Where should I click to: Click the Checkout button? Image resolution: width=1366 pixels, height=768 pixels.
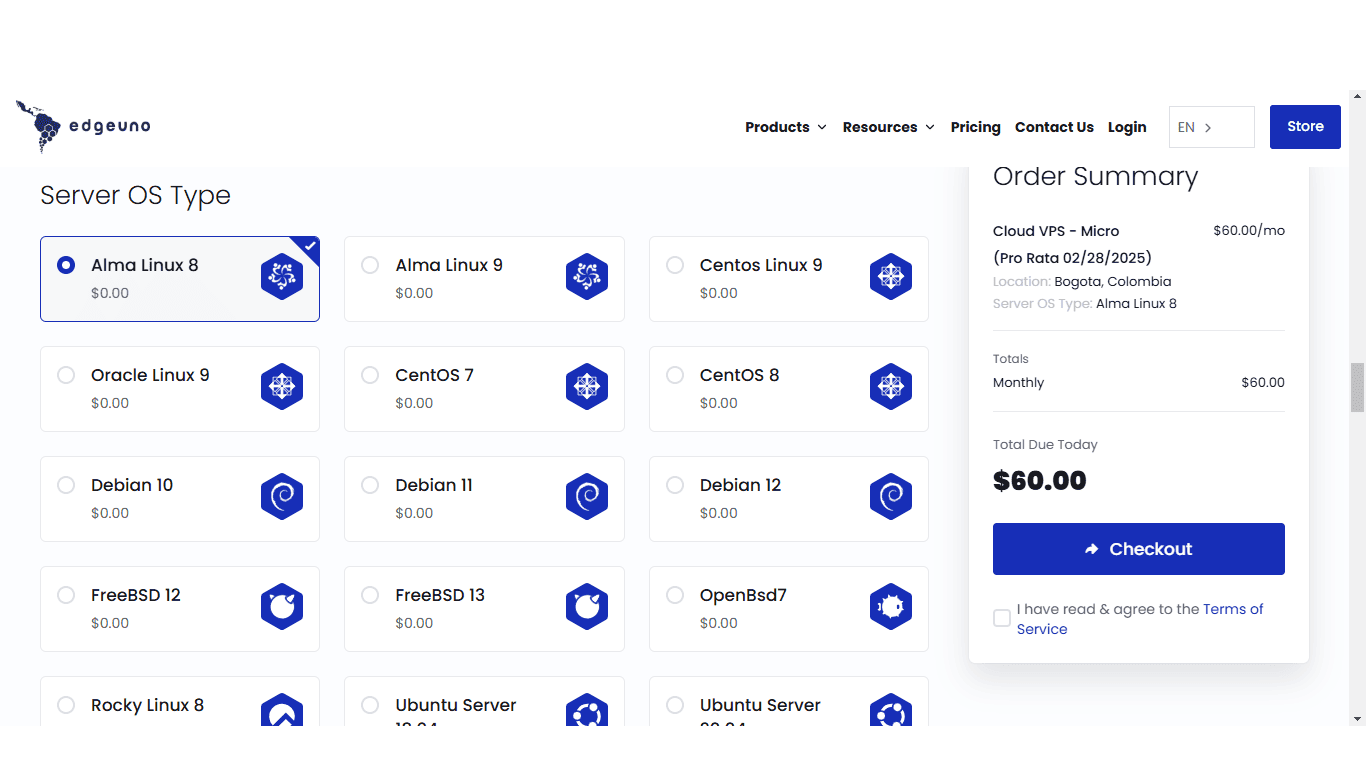coord(1139,549)
